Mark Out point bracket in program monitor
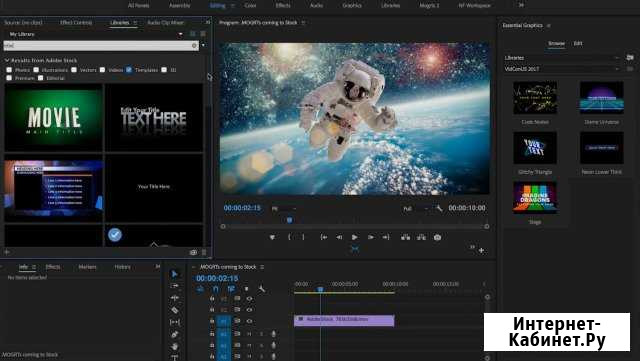The image size is (640, 361). pos(303,237)
